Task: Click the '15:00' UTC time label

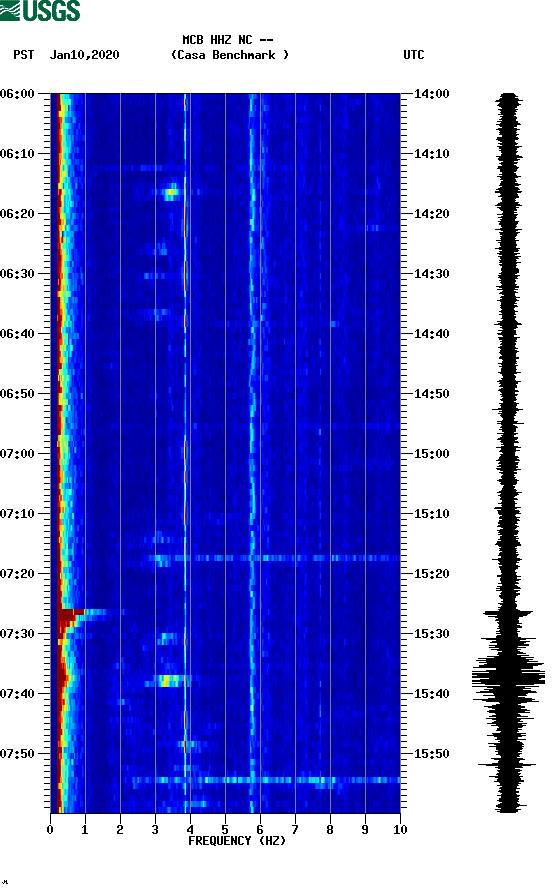Action: (431, 453)
